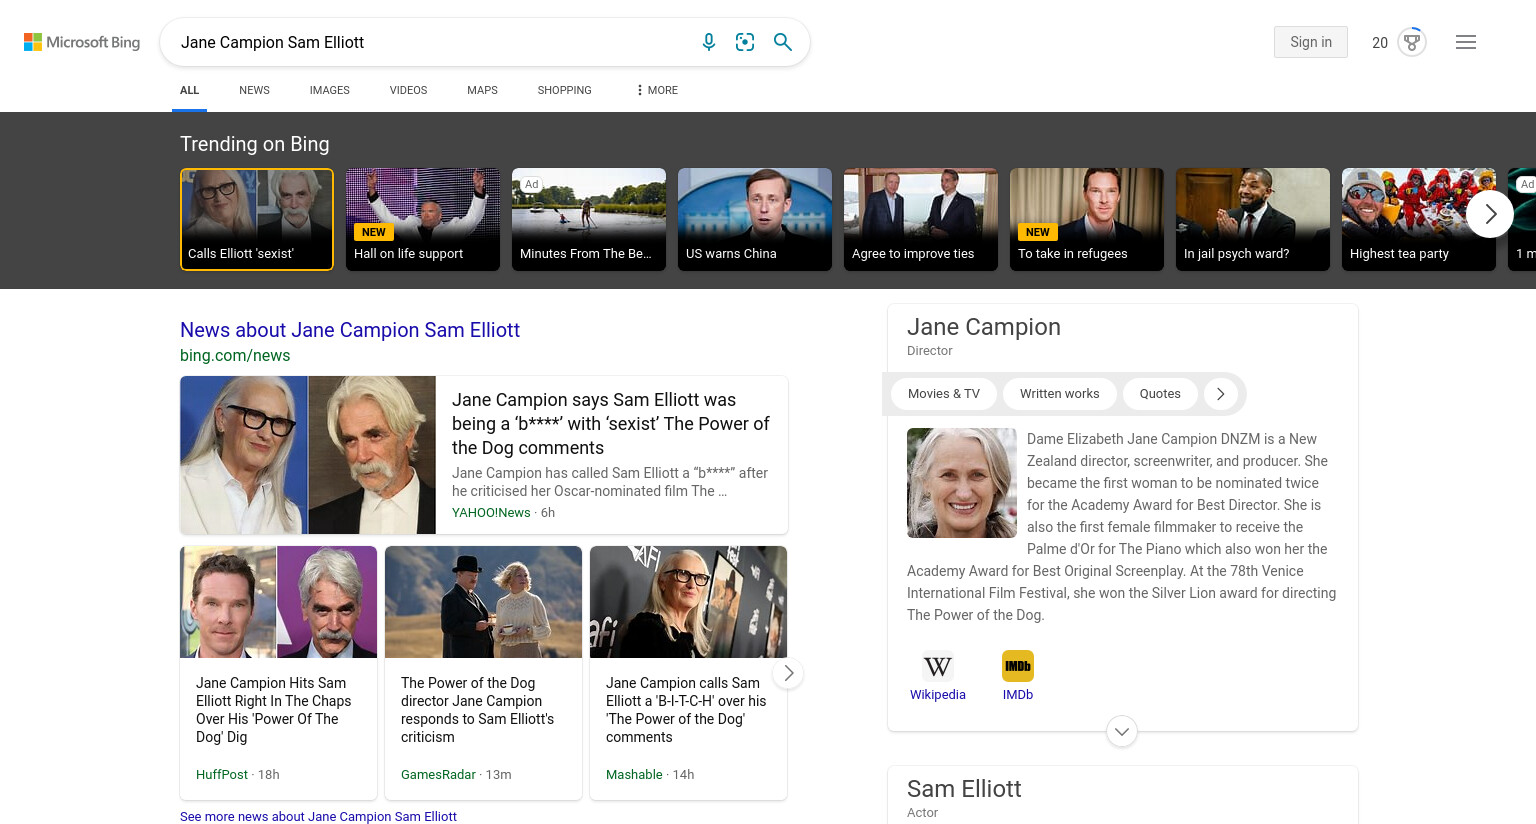
Task: Click the Sam Elliott panel title
Action: (964, 789)
